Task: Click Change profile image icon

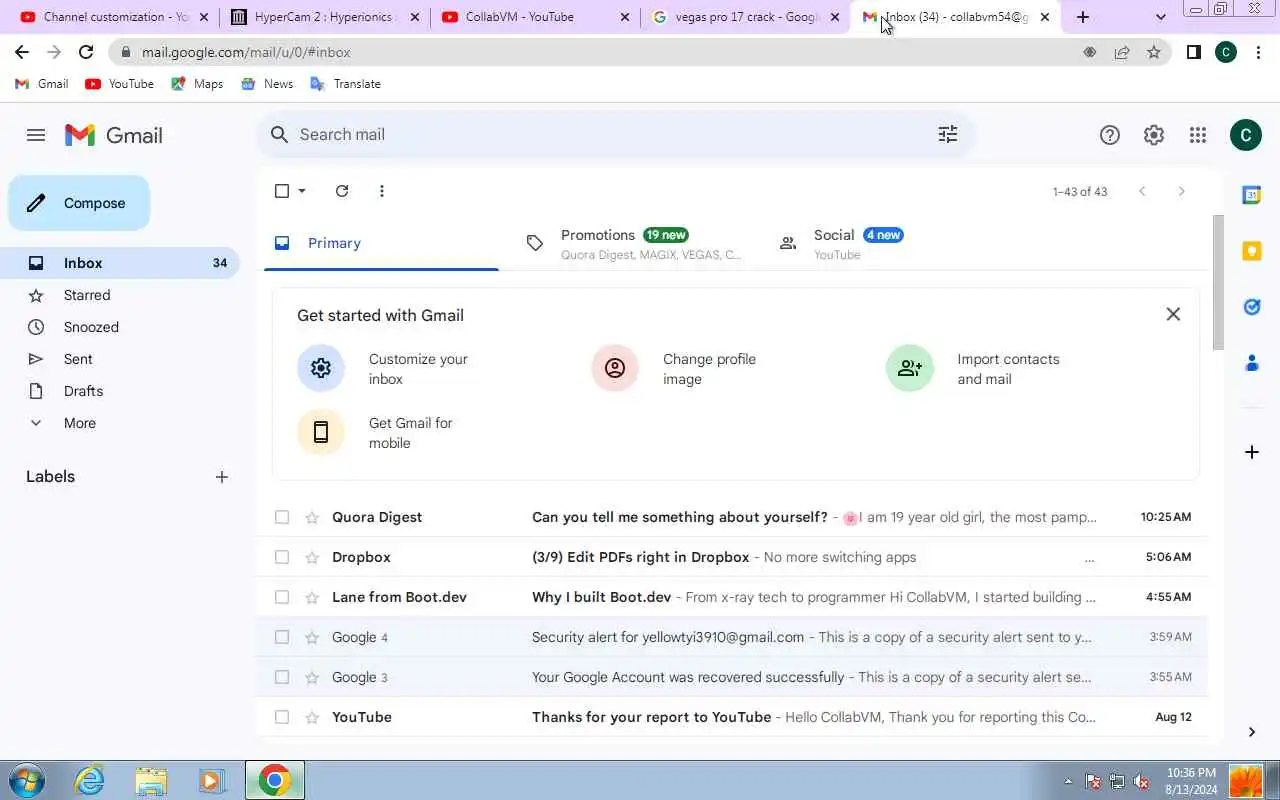Action: 615,368
